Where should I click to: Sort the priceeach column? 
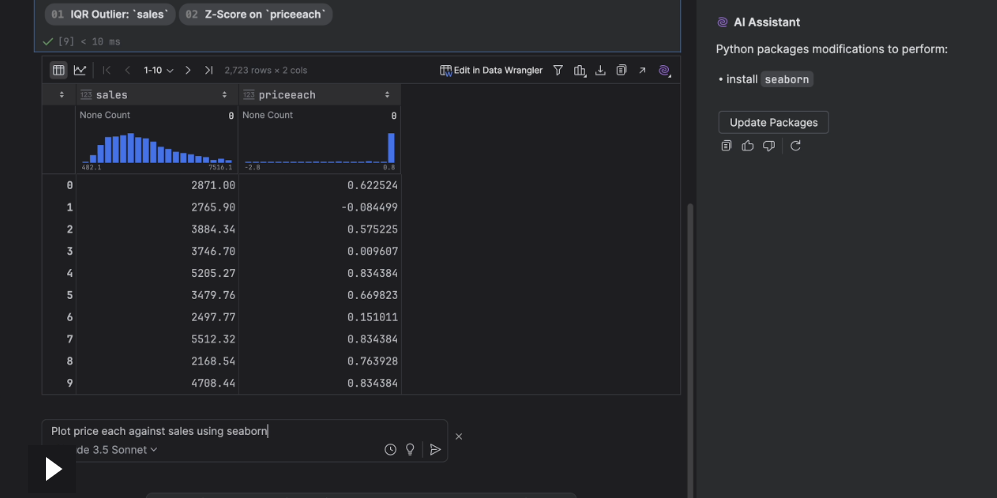click(387, 95)
